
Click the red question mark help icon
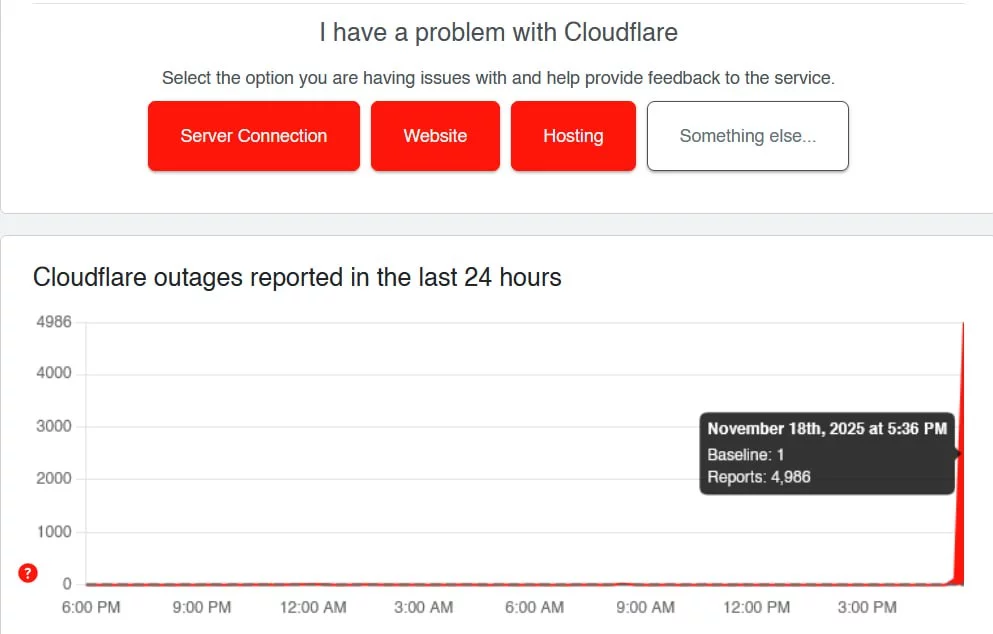click(x=28, y=573)
